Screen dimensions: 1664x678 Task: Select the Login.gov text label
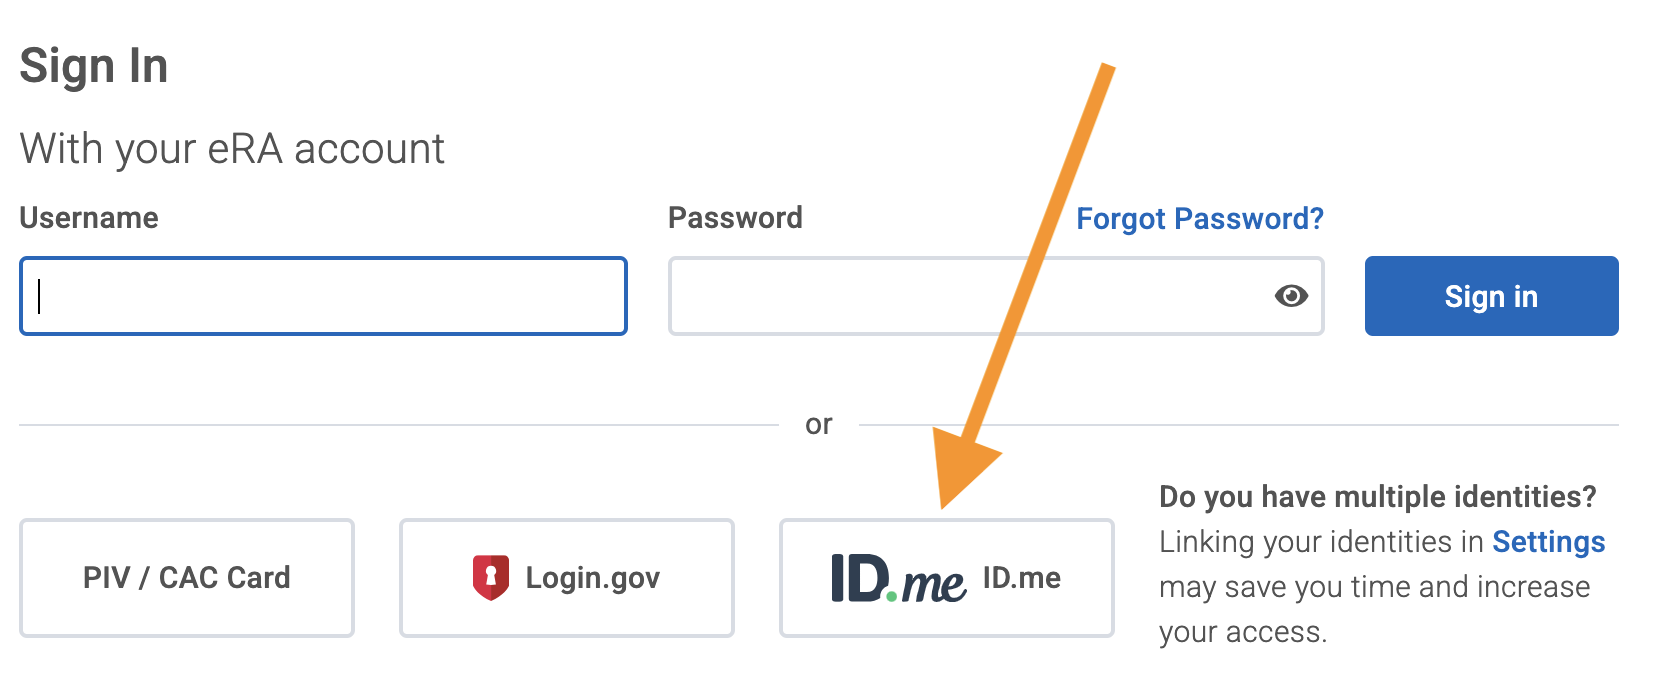click(x=593, y=578)
